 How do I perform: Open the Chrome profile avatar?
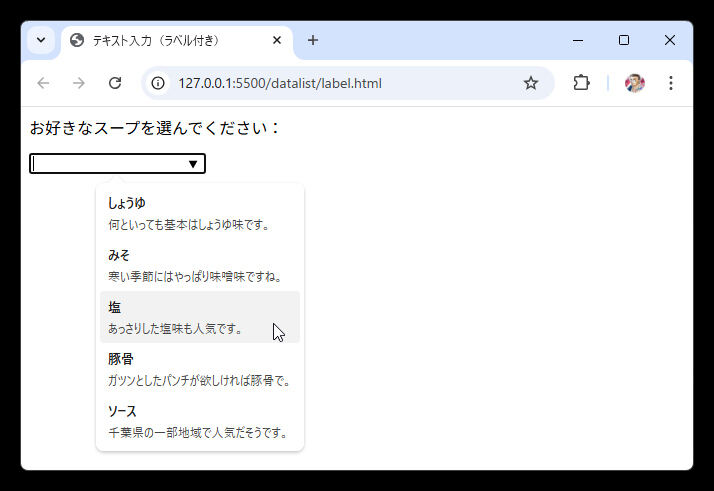click(x=634, y=83)
